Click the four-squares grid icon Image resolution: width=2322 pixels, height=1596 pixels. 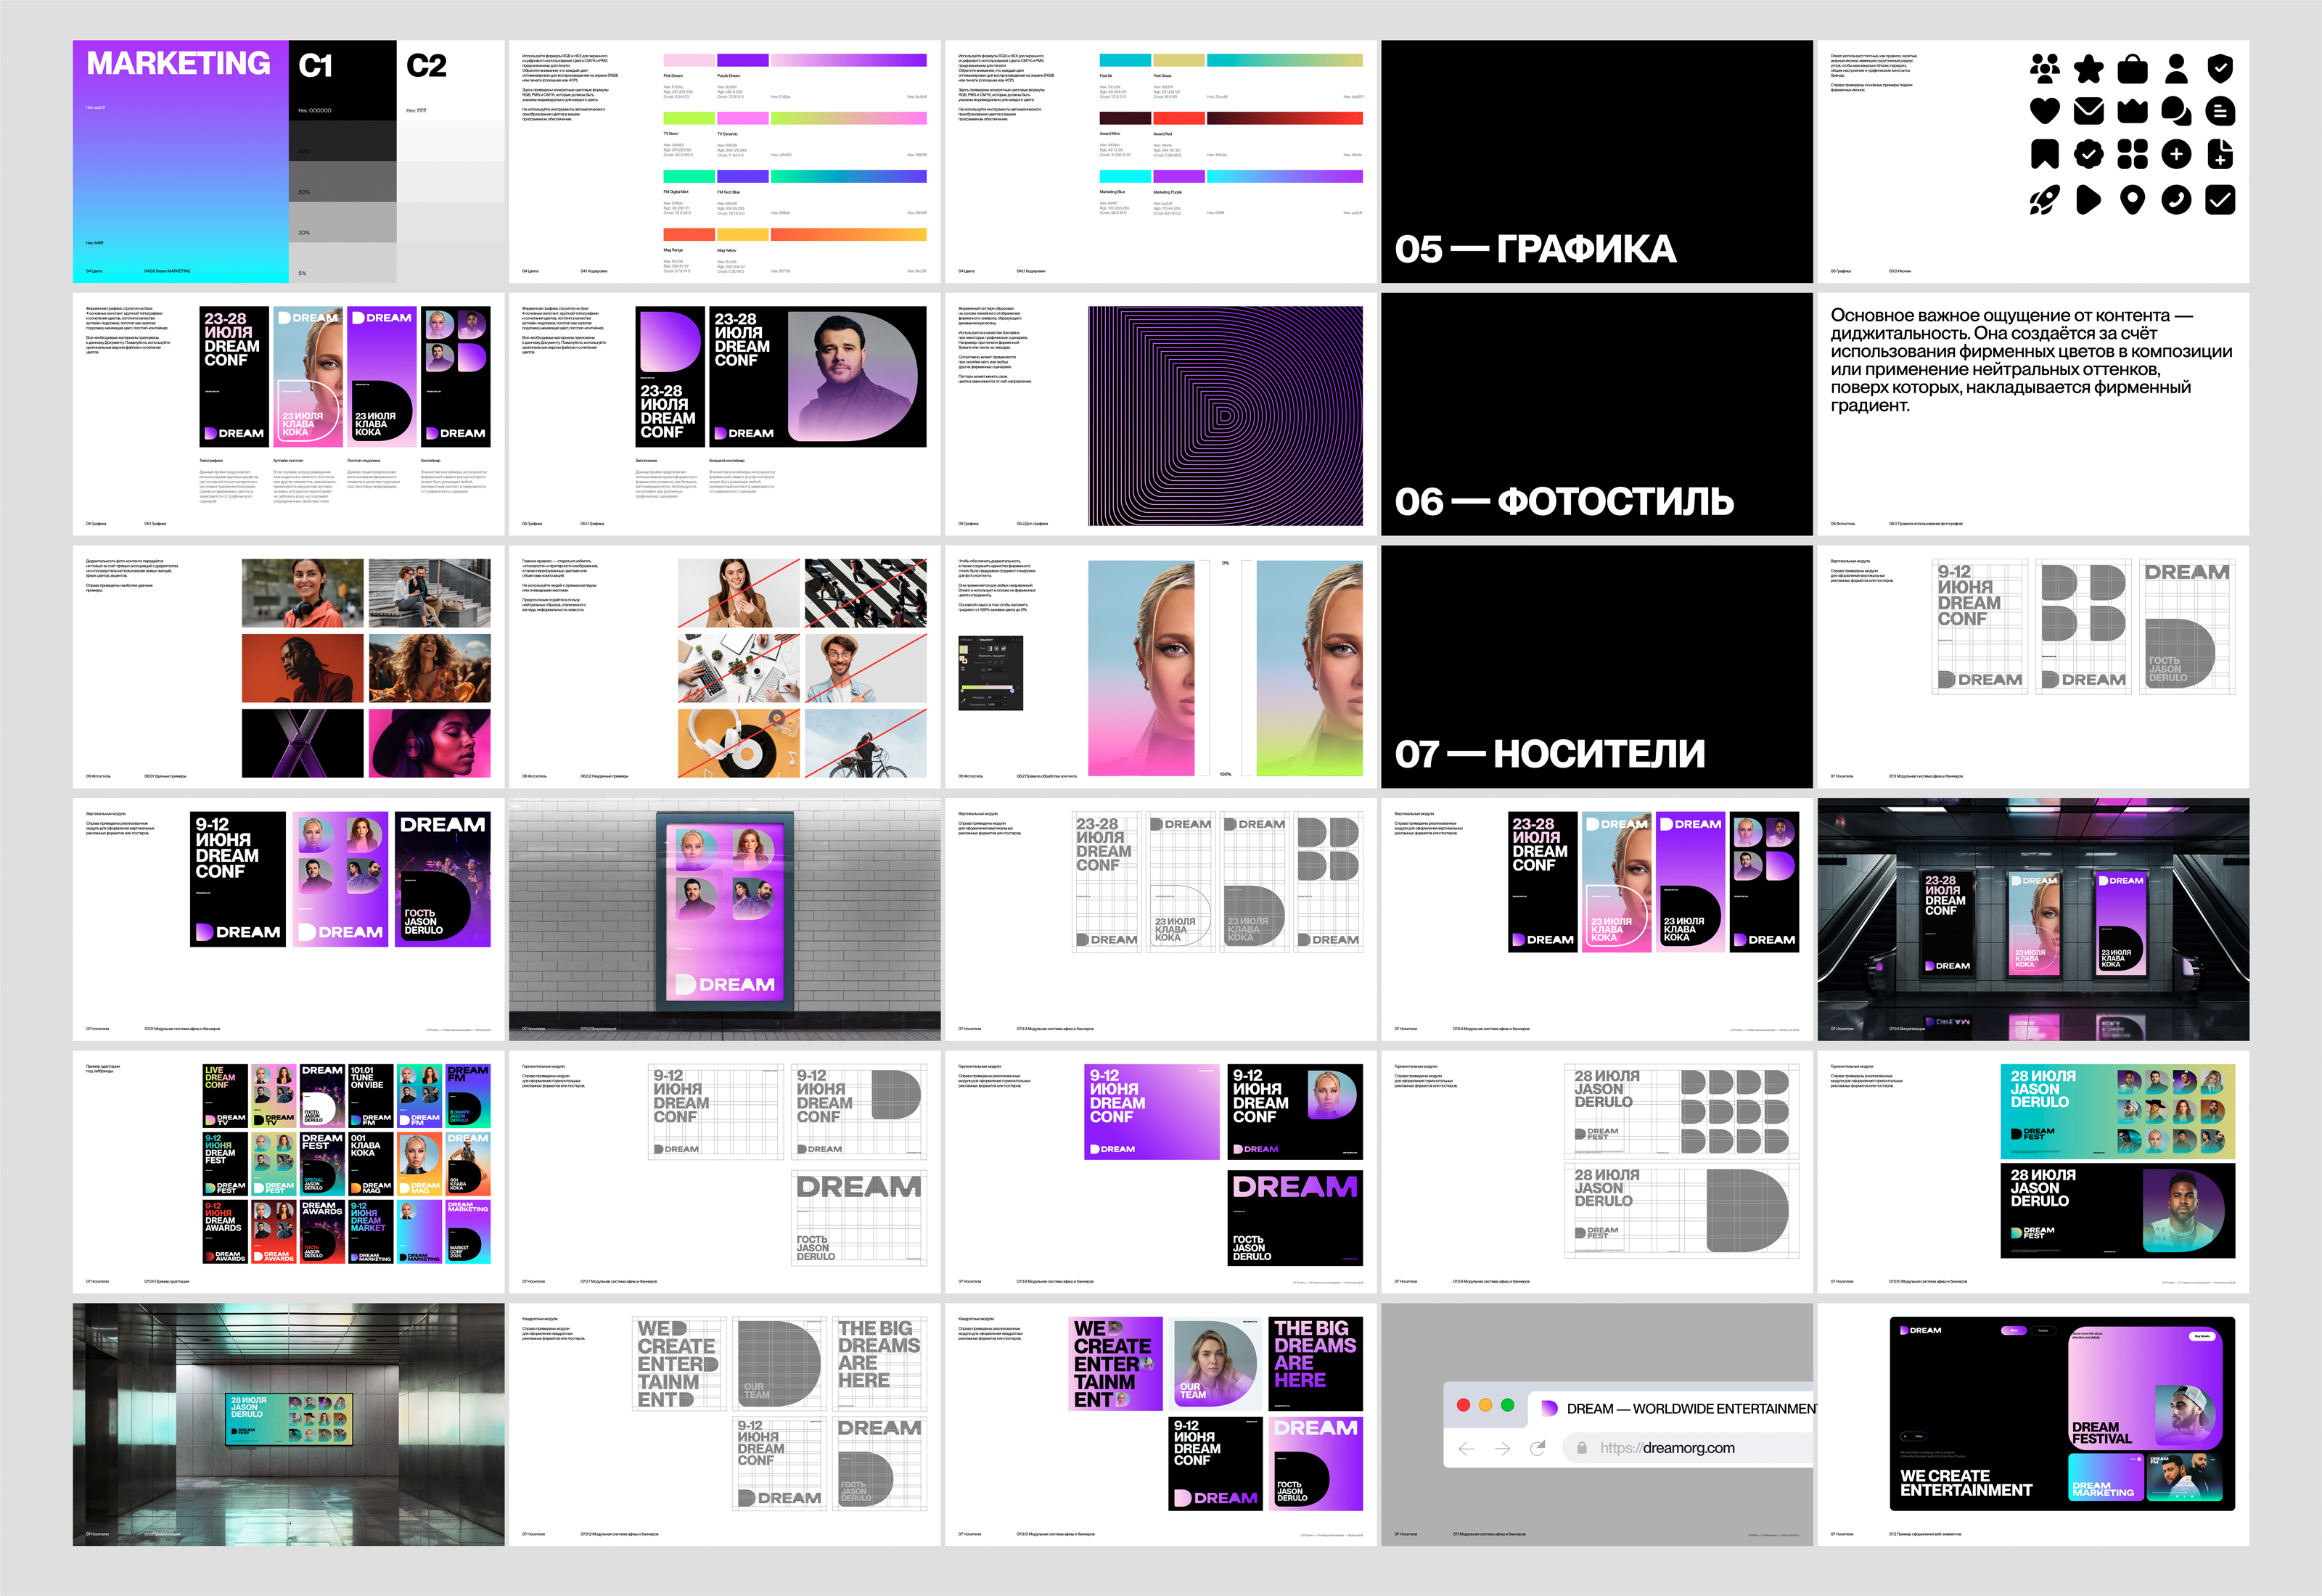click(2132, 154)
